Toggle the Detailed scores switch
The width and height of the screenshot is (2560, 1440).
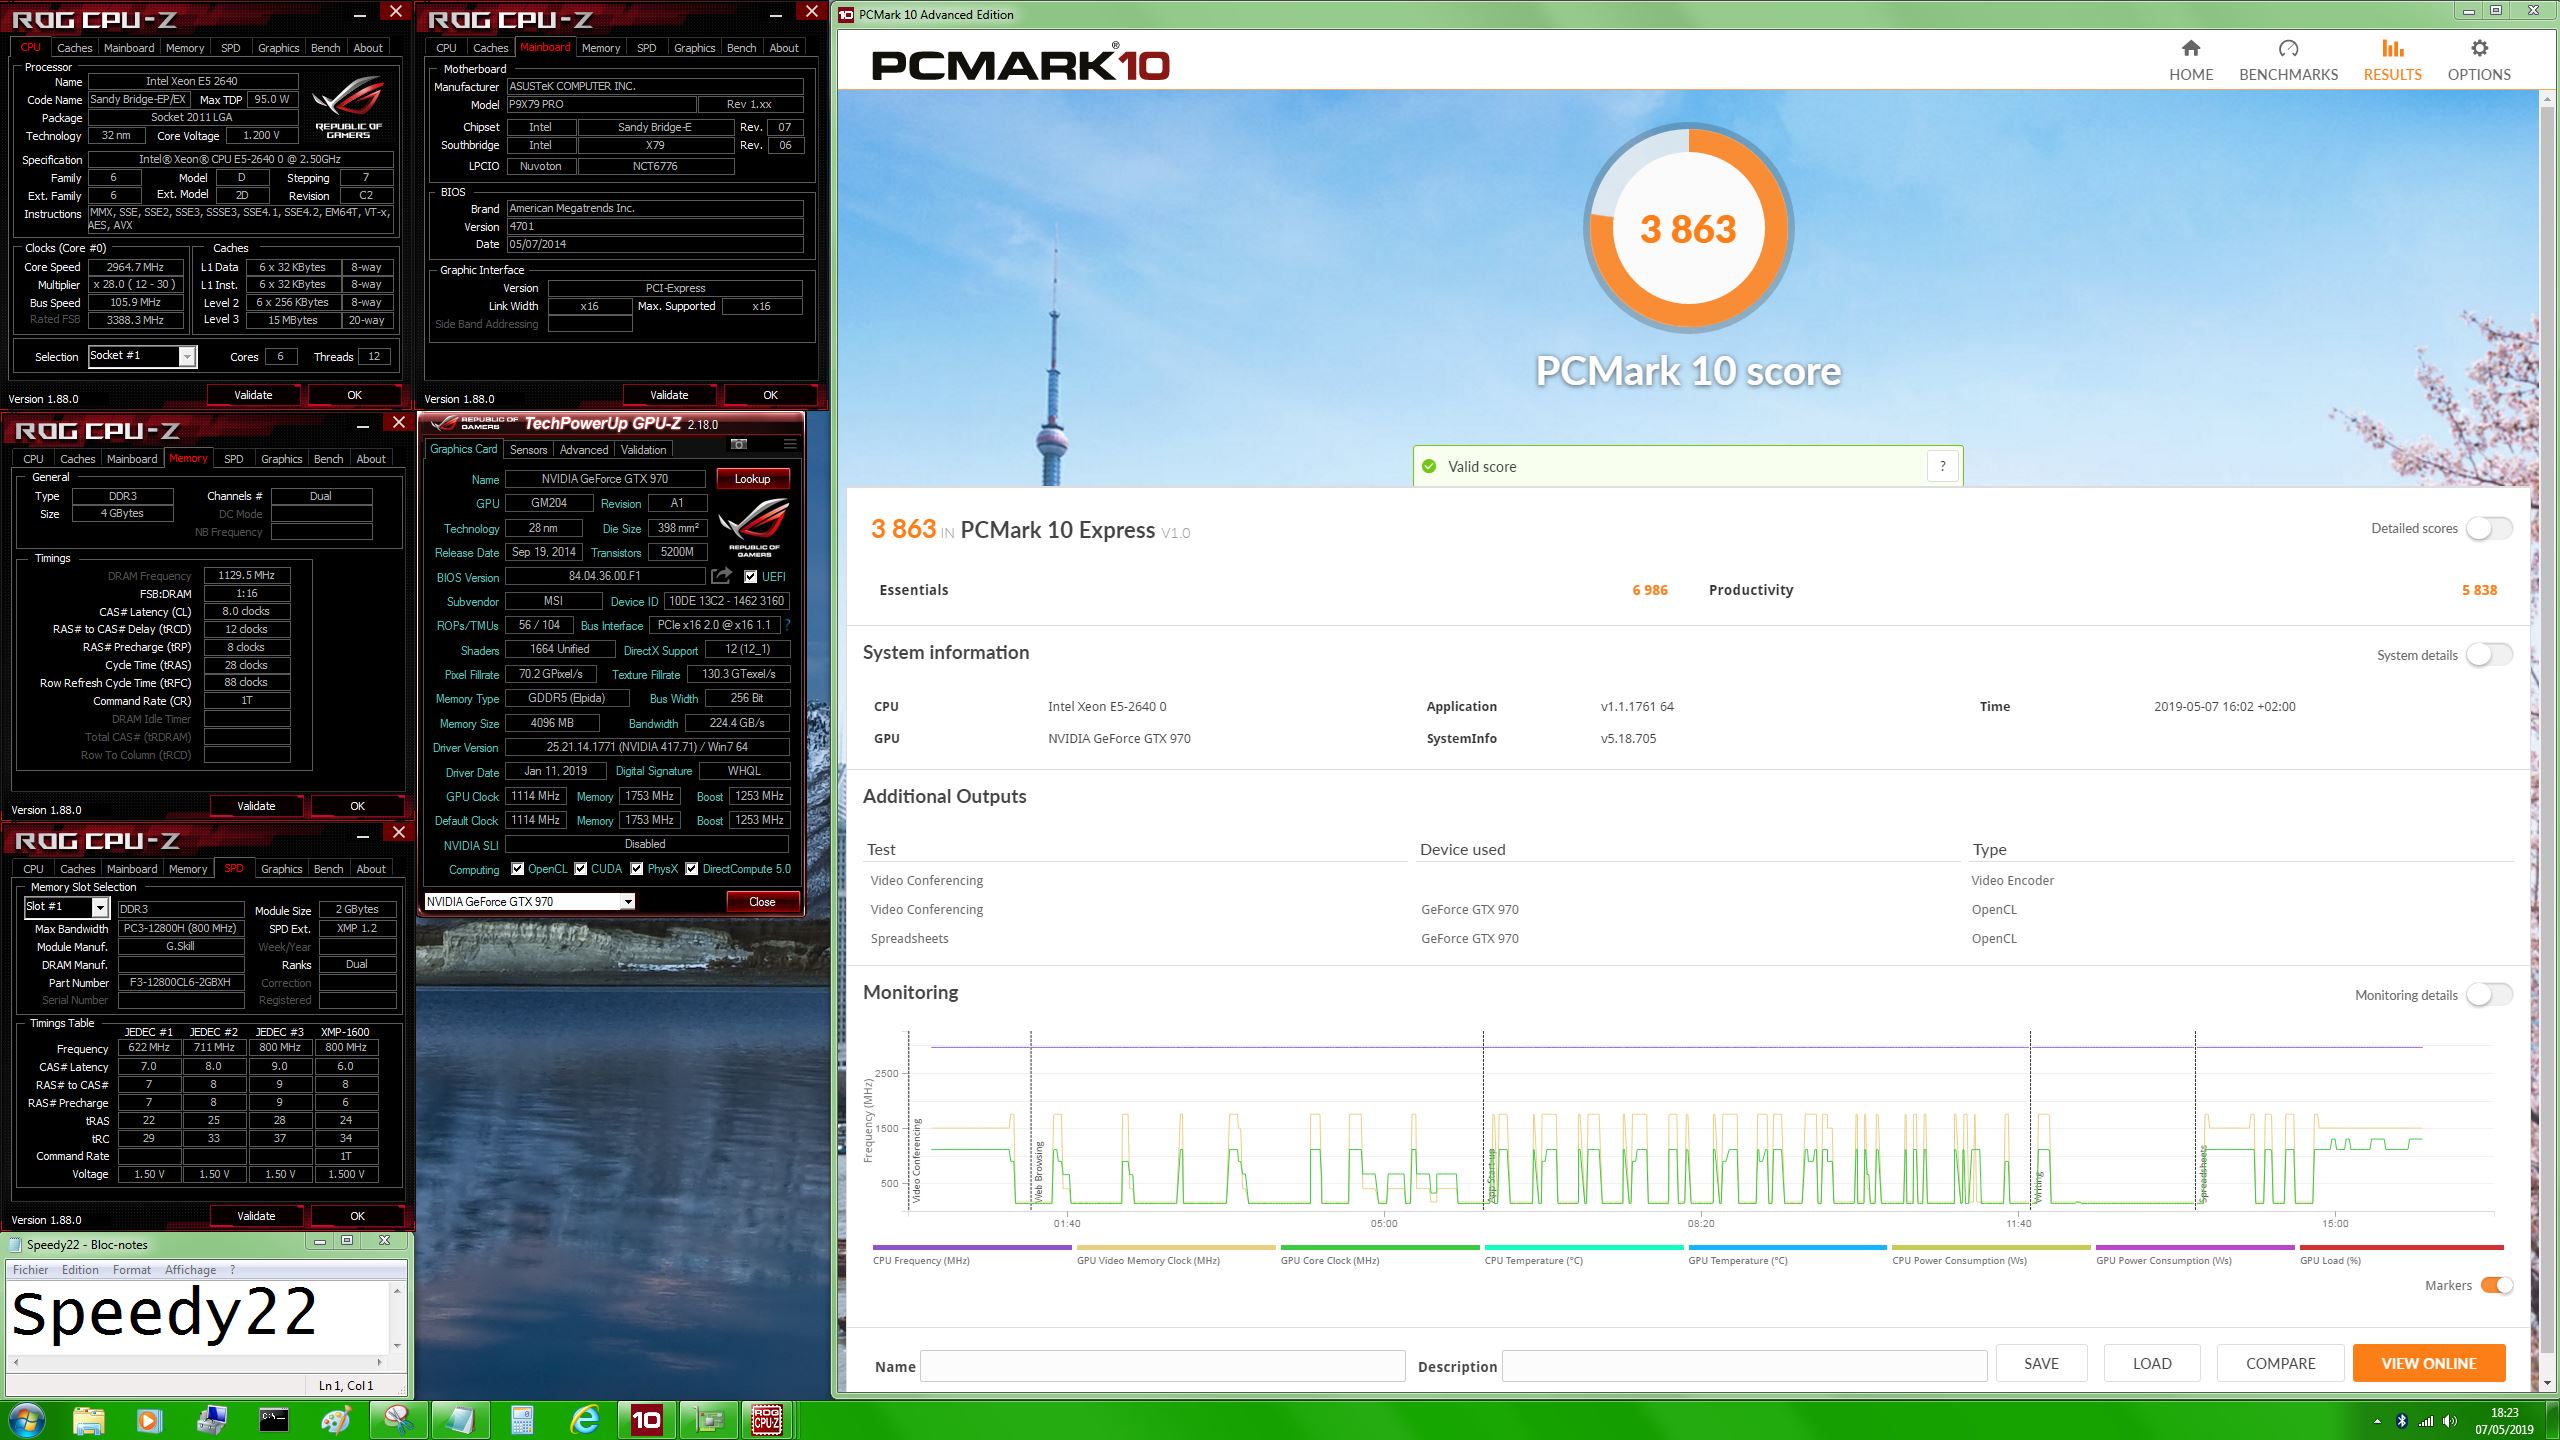pos(2489,528)
